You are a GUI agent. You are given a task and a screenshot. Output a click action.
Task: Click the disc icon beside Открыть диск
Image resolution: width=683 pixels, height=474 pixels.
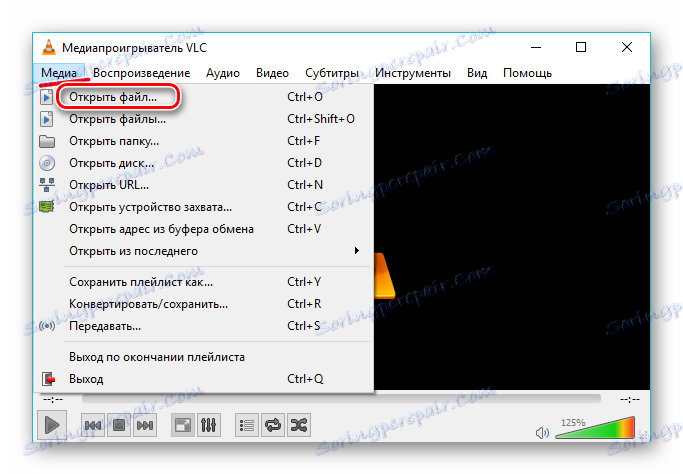click(x=47, y=163)
